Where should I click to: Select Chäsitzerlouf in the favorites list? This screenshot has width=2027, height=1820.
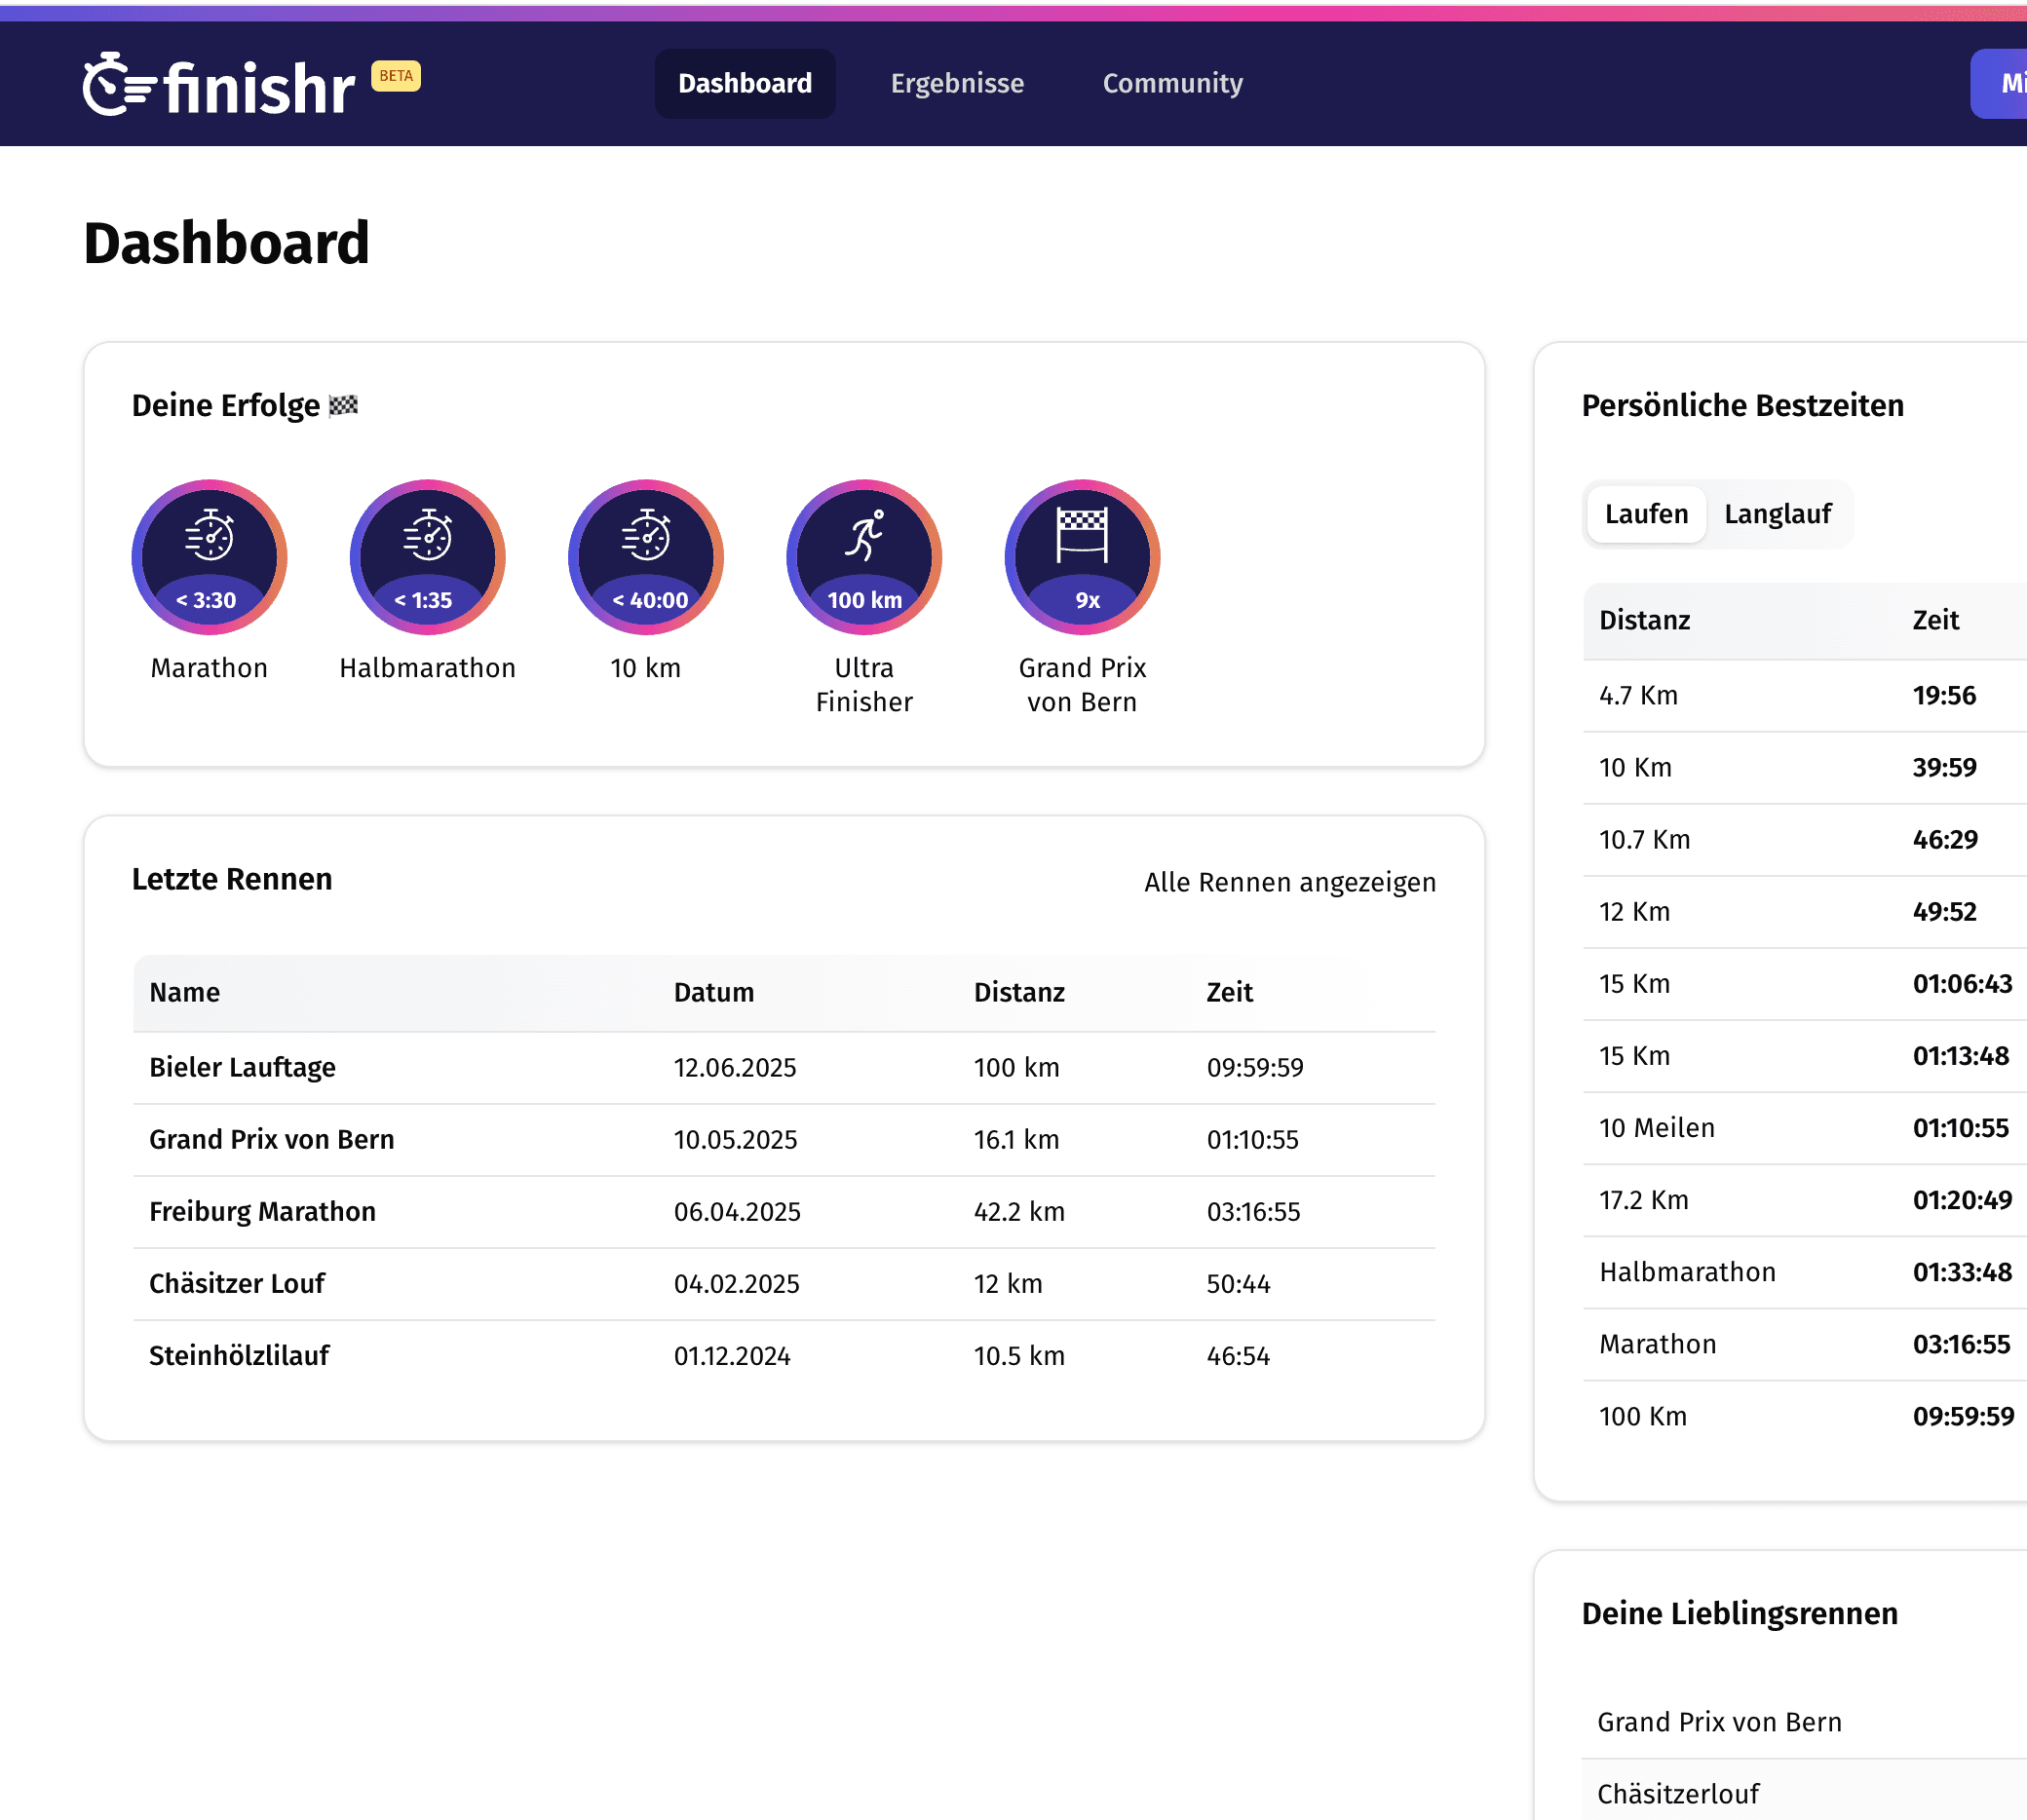click(x=1679, y=1793)
